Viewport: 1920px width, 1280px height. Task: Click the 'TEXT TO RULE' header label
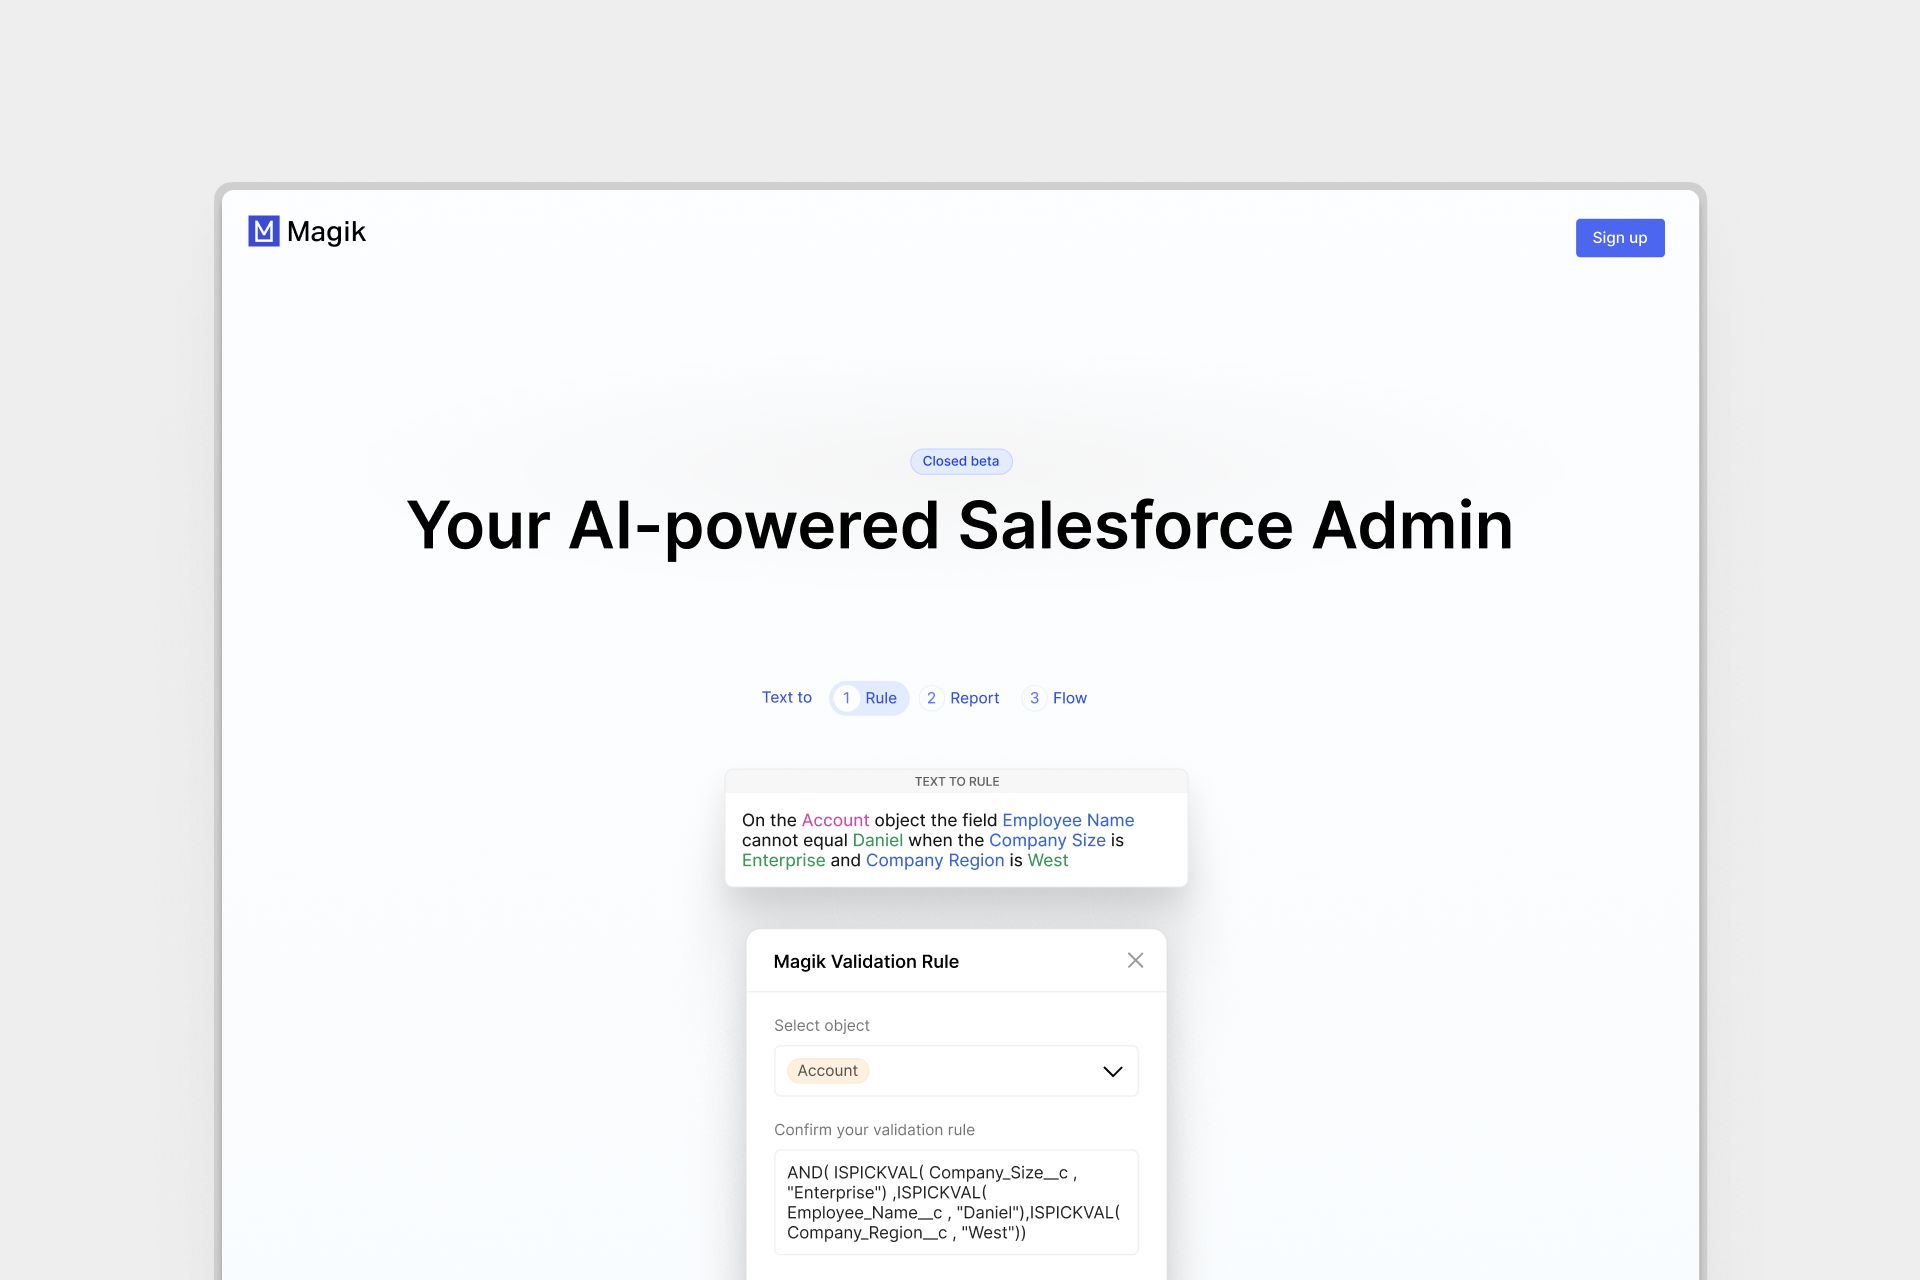(957, 782)
